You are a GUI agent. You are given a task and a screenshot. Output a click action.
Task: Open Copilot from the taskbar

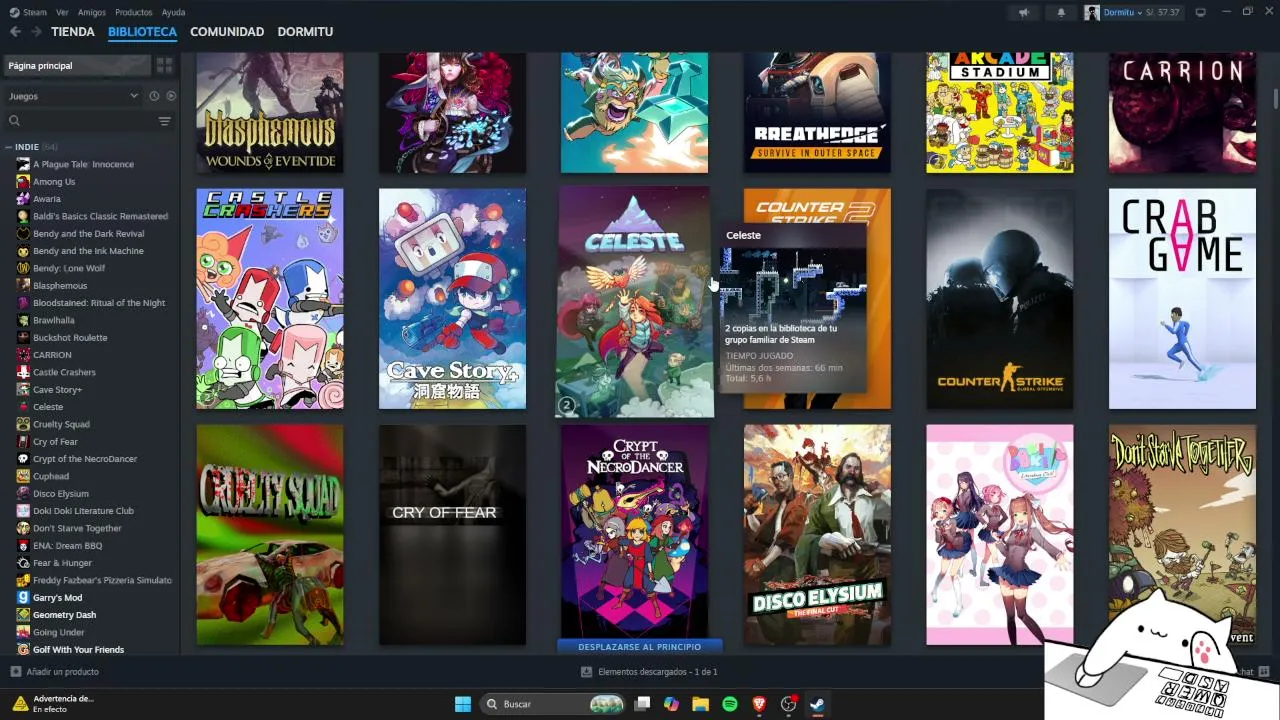pyautogui.click(x=671, y=704)
